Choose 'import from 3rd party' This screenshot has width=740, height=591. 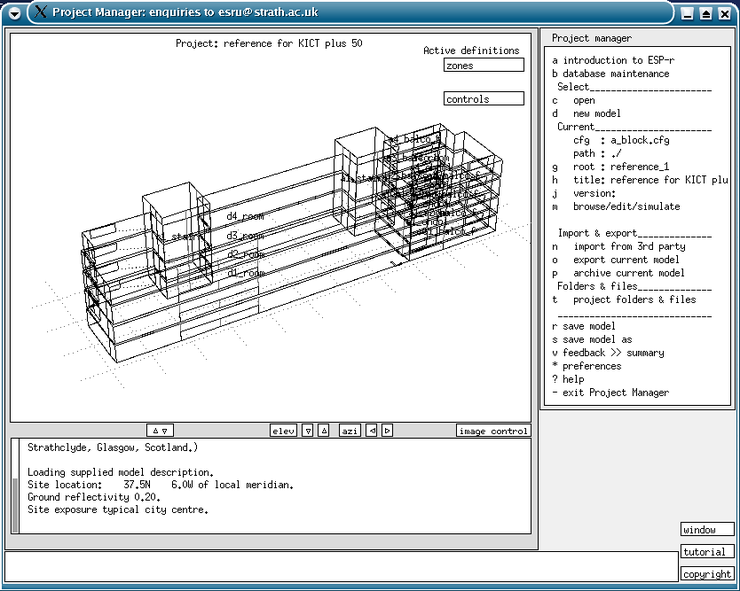pyautogui.click(x=618, y=246)
